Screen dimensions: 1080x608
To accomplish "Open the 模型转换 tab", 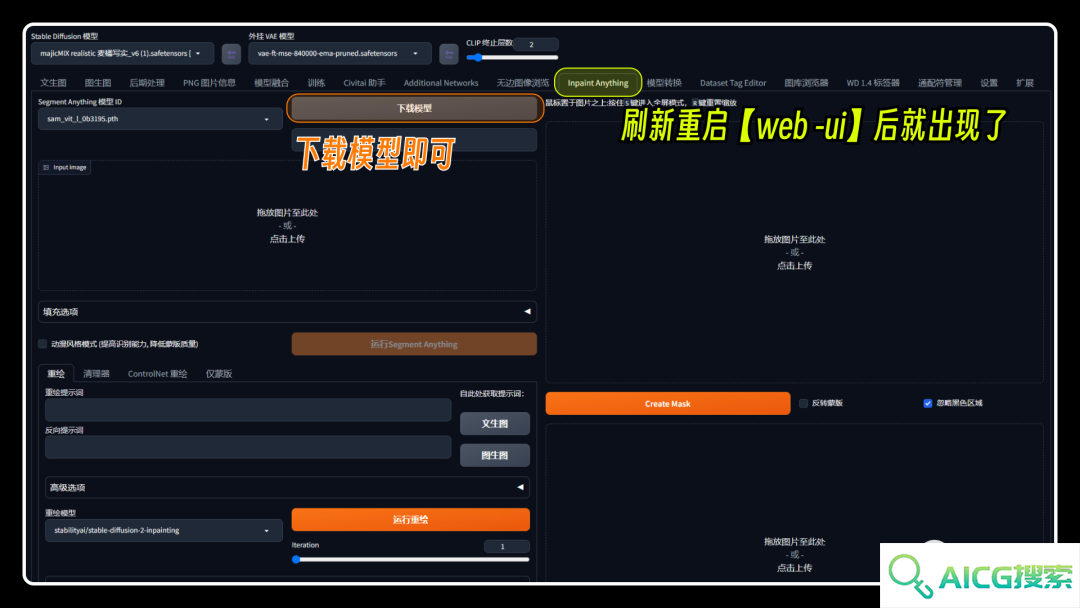I will click(x=664, y=83).
